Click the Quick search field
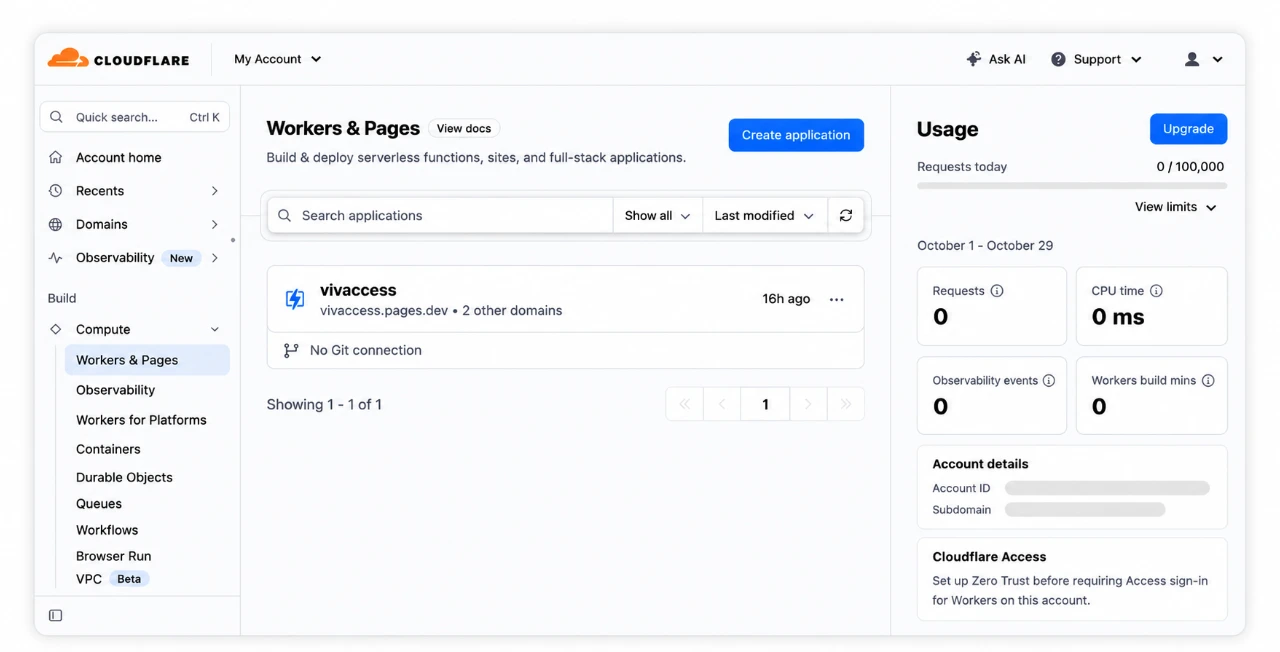The height and width of the screenshot is (652, 1280). coord(135,117)
